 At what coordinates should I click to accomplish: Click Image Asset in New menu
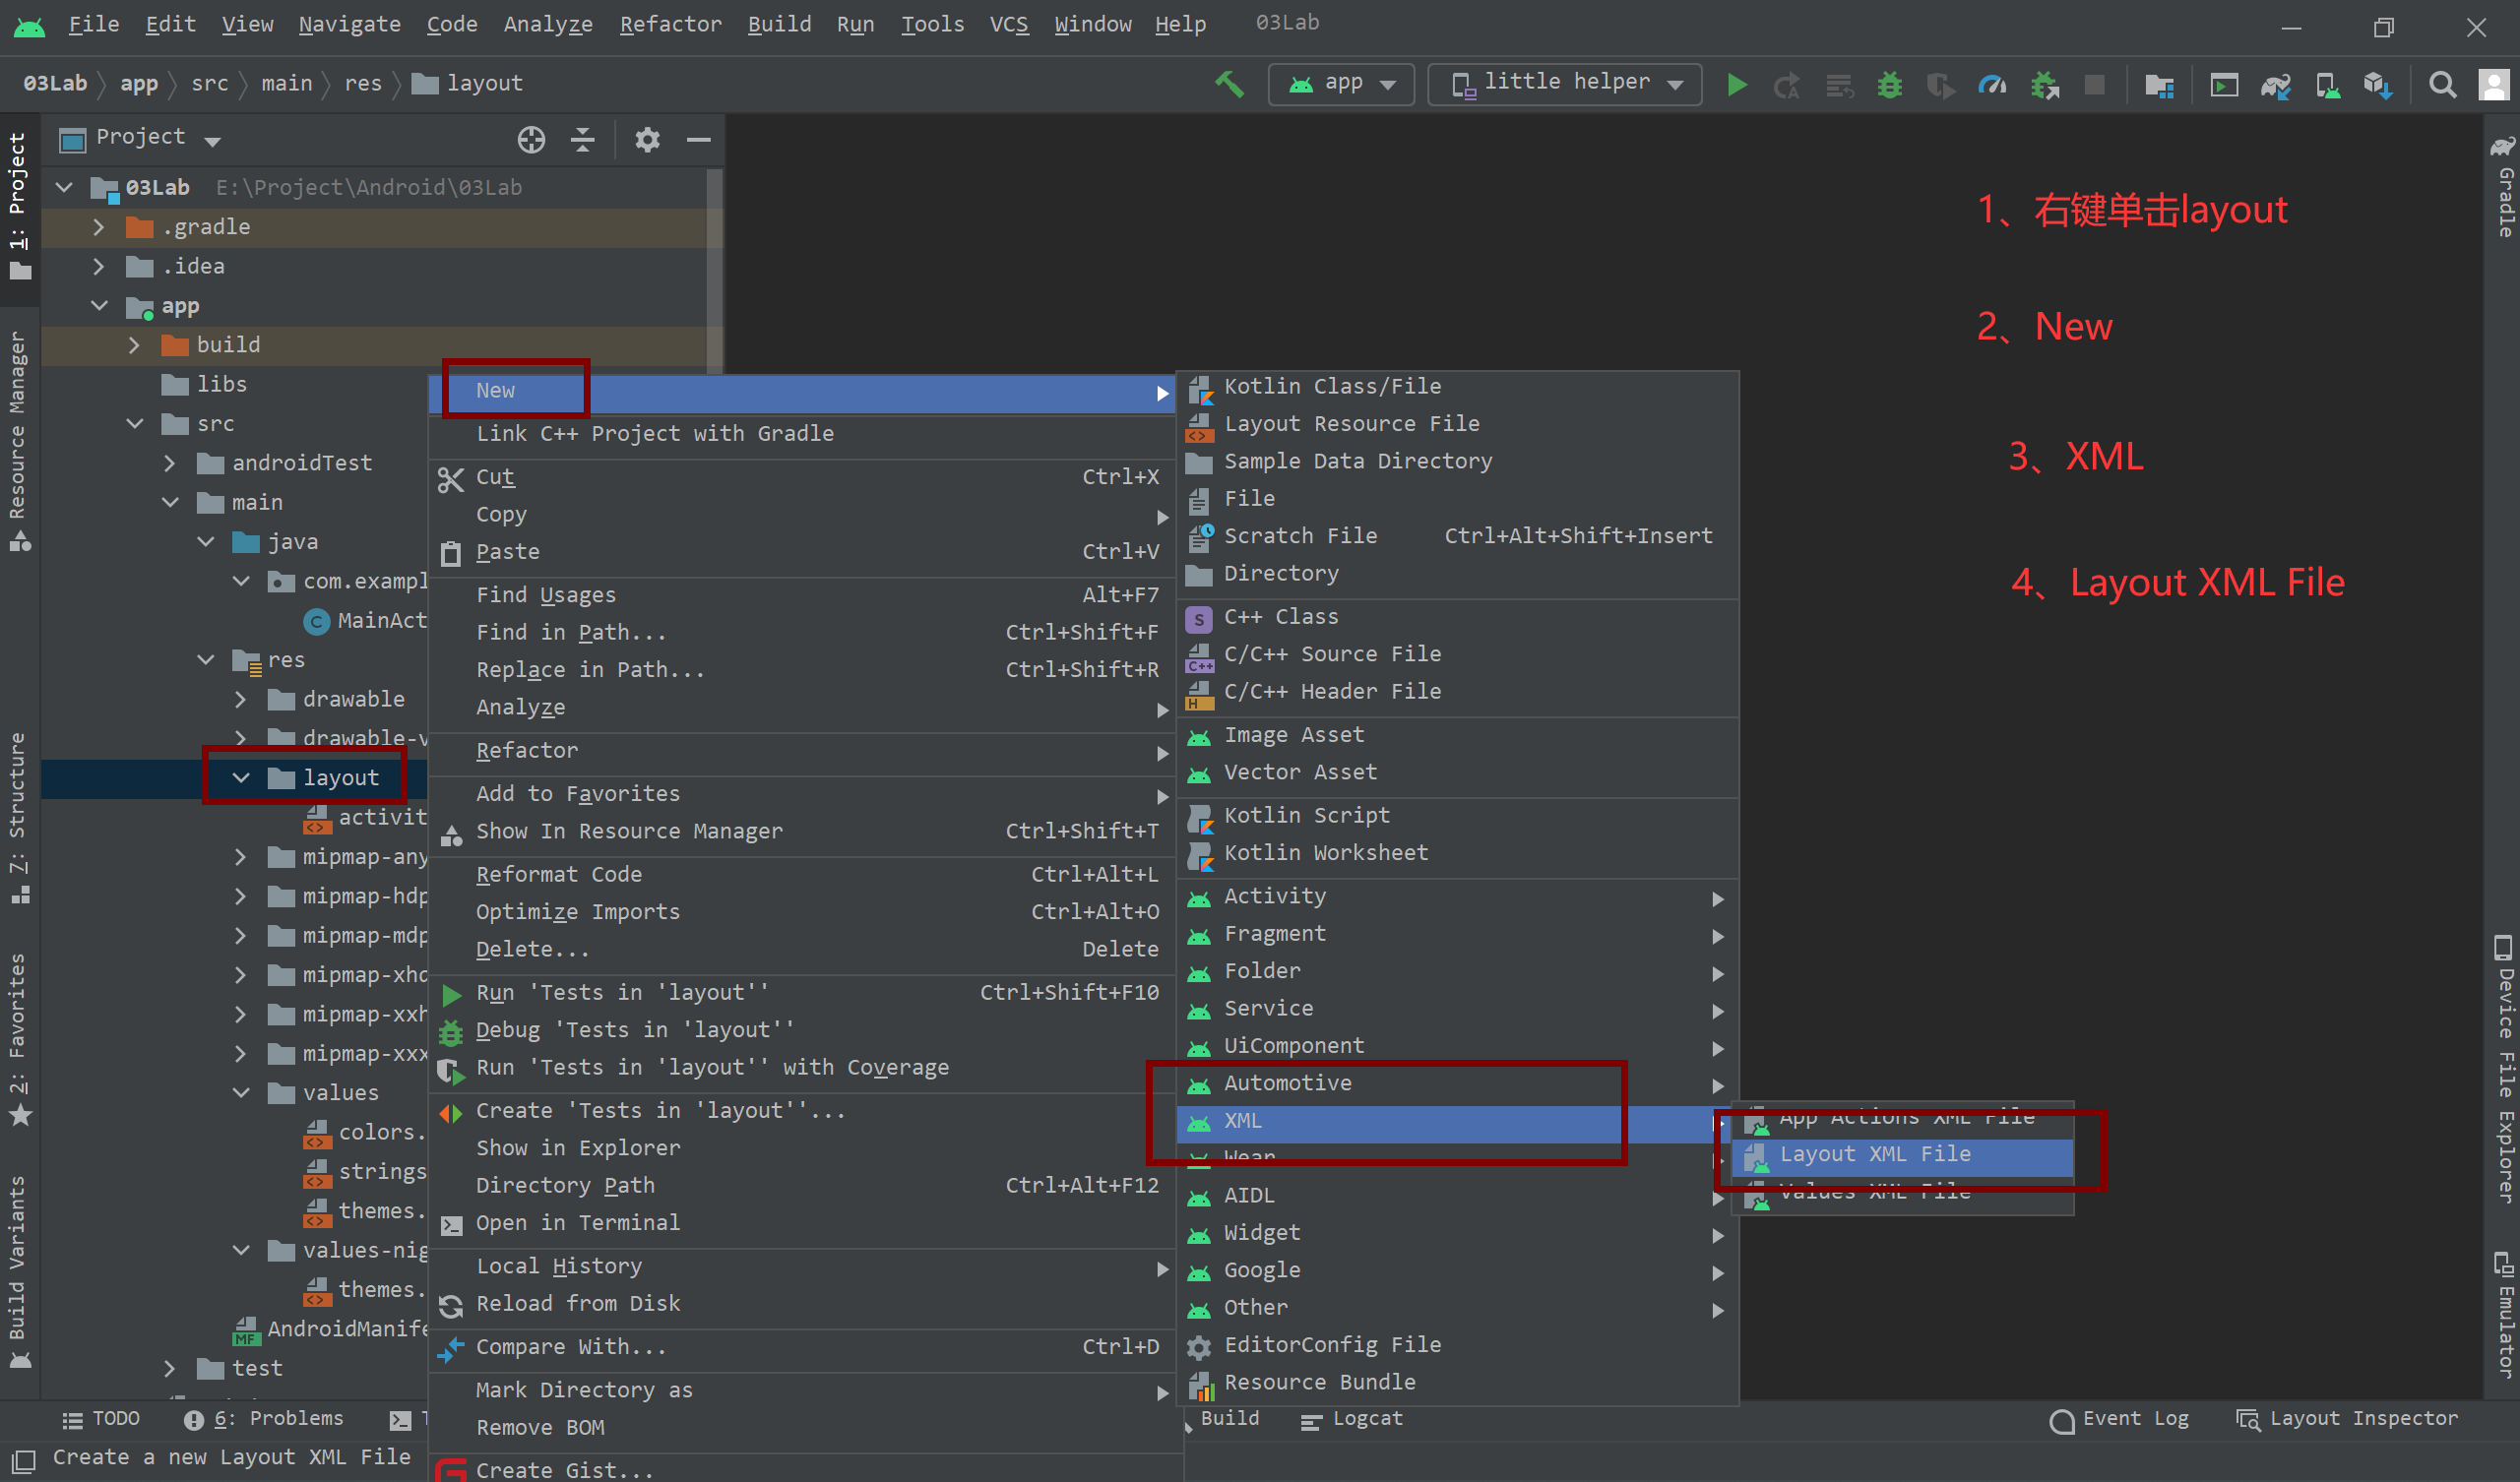coord(1458,735)
